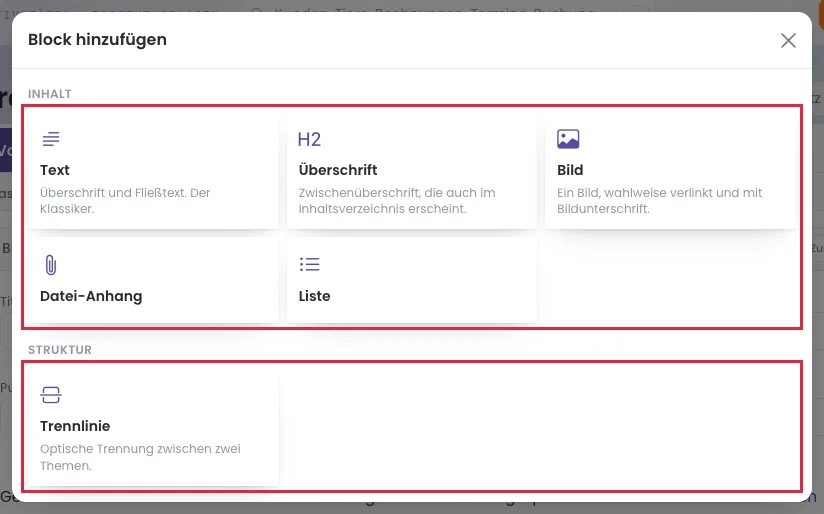The image size is (824, 514).
Task: Add a Bild block via its title
Action: point(570,170)
